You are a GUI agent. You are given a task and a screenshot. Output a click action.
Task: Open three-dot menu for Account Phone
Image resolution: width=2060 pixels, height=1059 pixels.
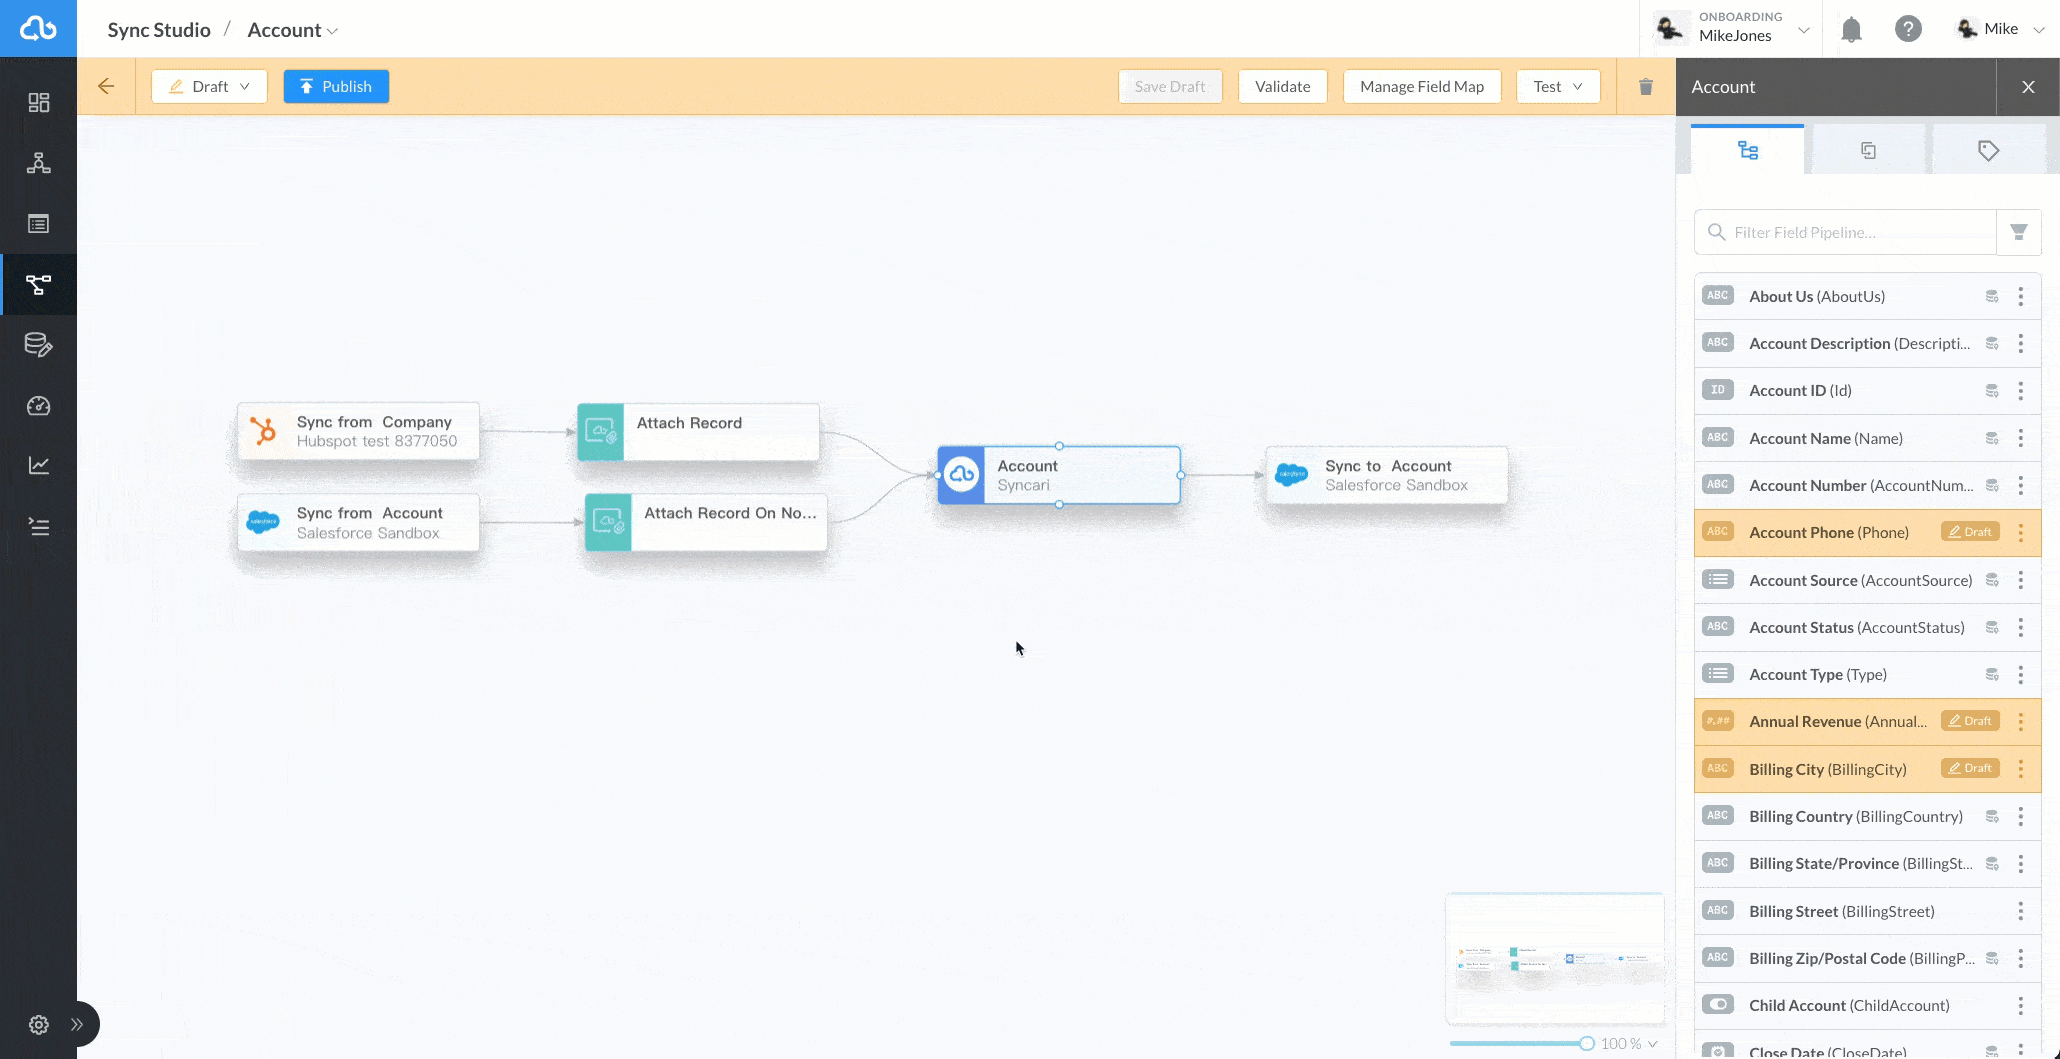point(2021,533)
